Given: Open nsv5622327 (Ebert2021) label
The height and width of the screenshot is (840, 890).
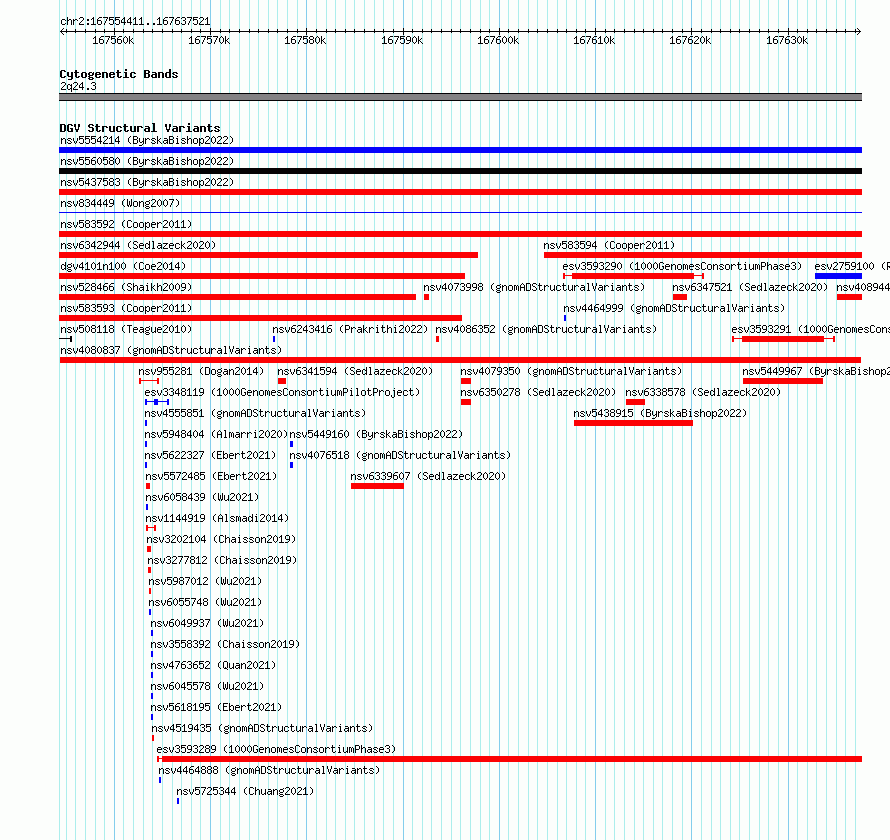Looking at the screenshot, I should coord(210,455).
